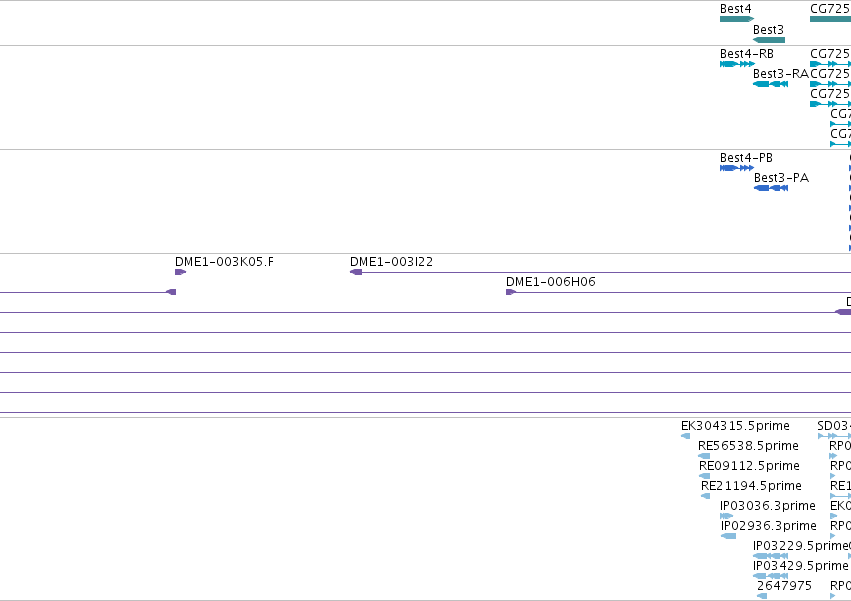Click the Best3 gene name label
The width and height of the screenshot is (851, 601).
pyautogui.click(x=768, y=29)
